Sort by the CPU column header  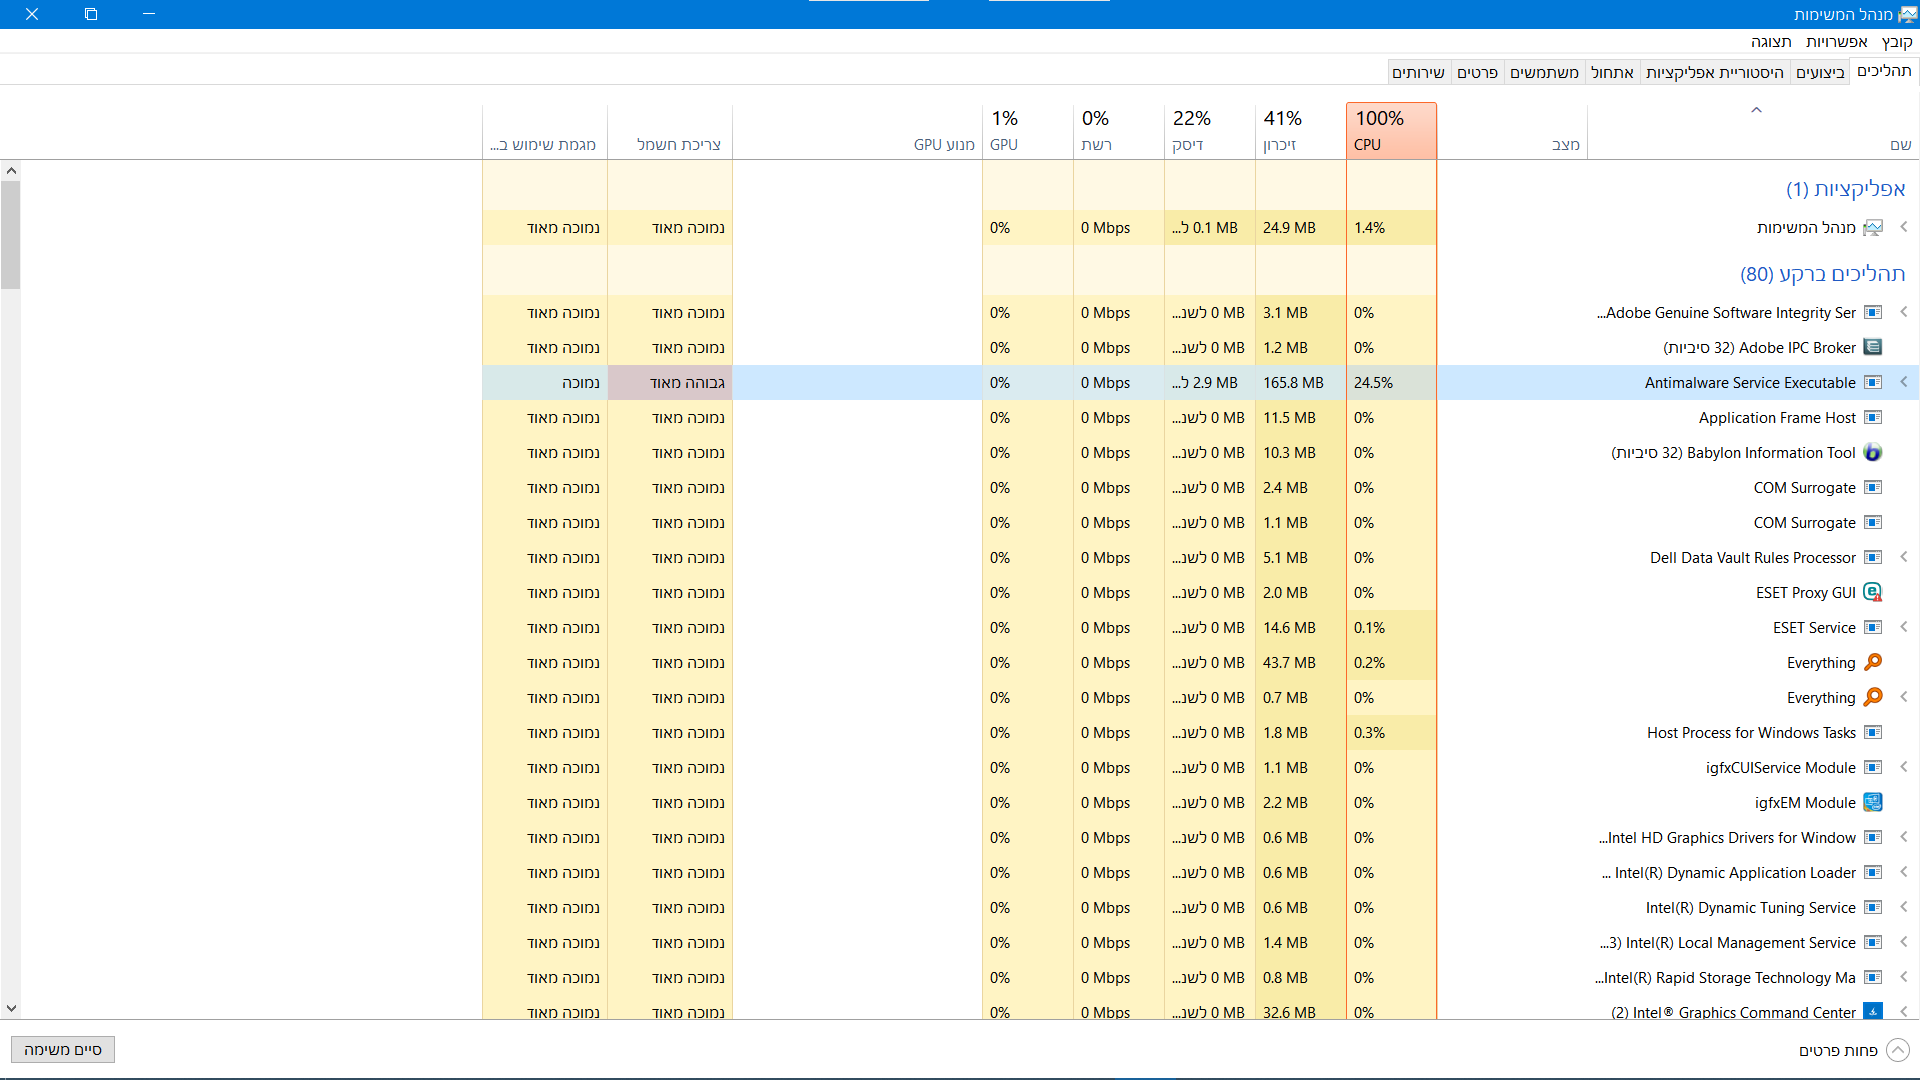(1391, 131)
